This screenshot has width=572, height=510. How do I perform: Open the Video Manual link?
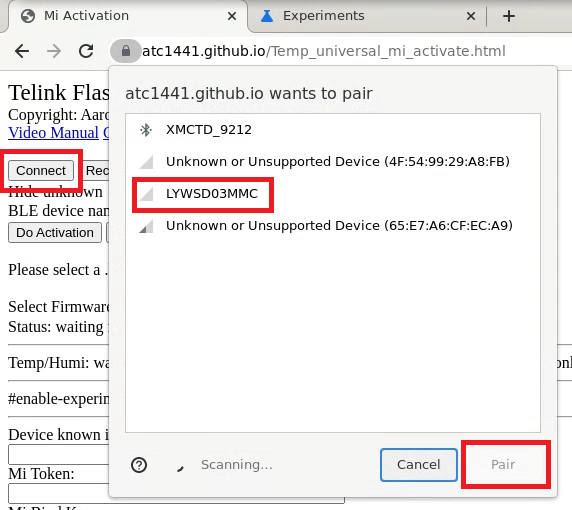tap(53, 133)
